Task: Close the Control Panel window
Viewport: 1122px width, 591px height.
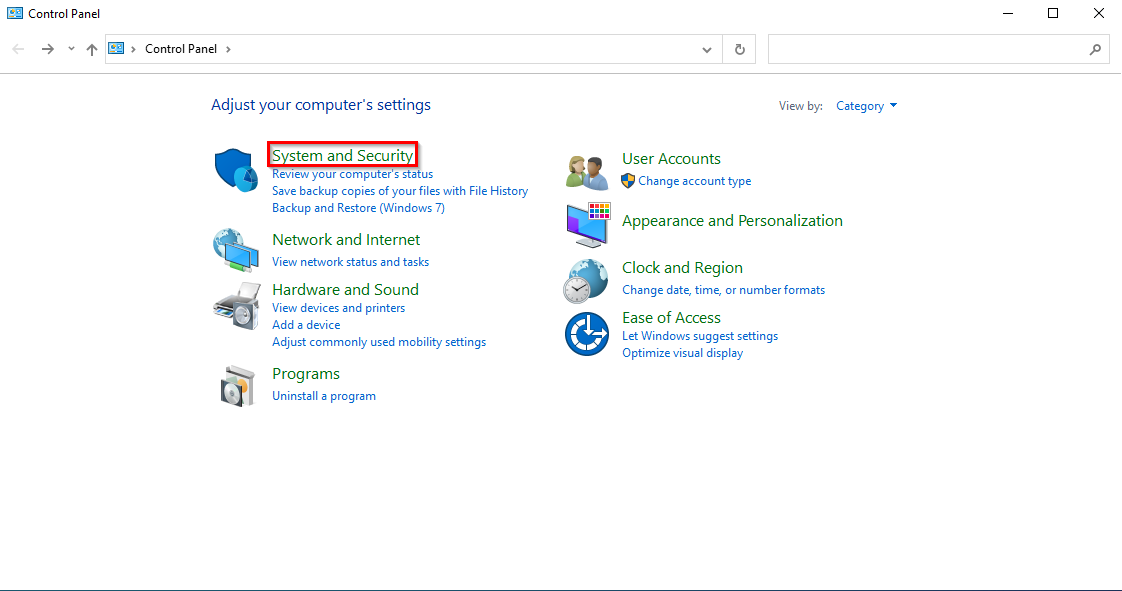Action: point(1099,14)
